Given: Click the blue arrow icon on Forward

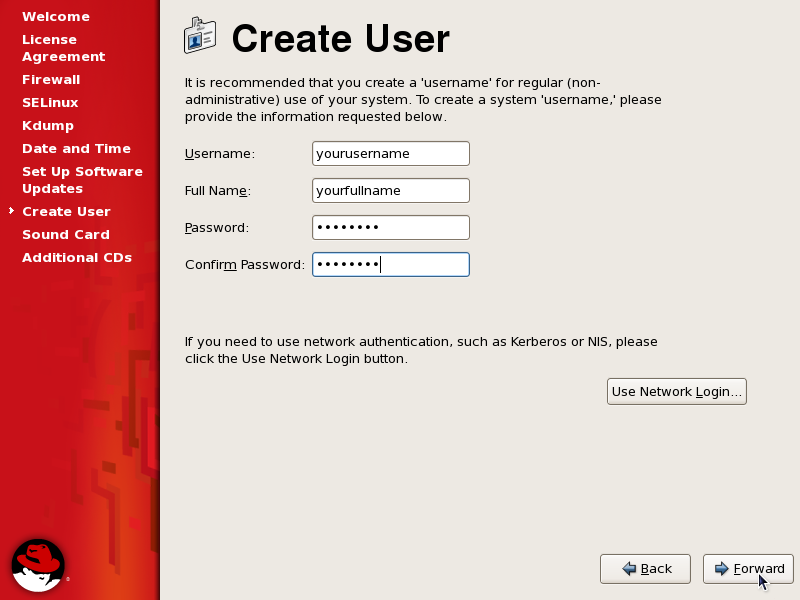Looking at the screenshot, I should coord(721,568).
